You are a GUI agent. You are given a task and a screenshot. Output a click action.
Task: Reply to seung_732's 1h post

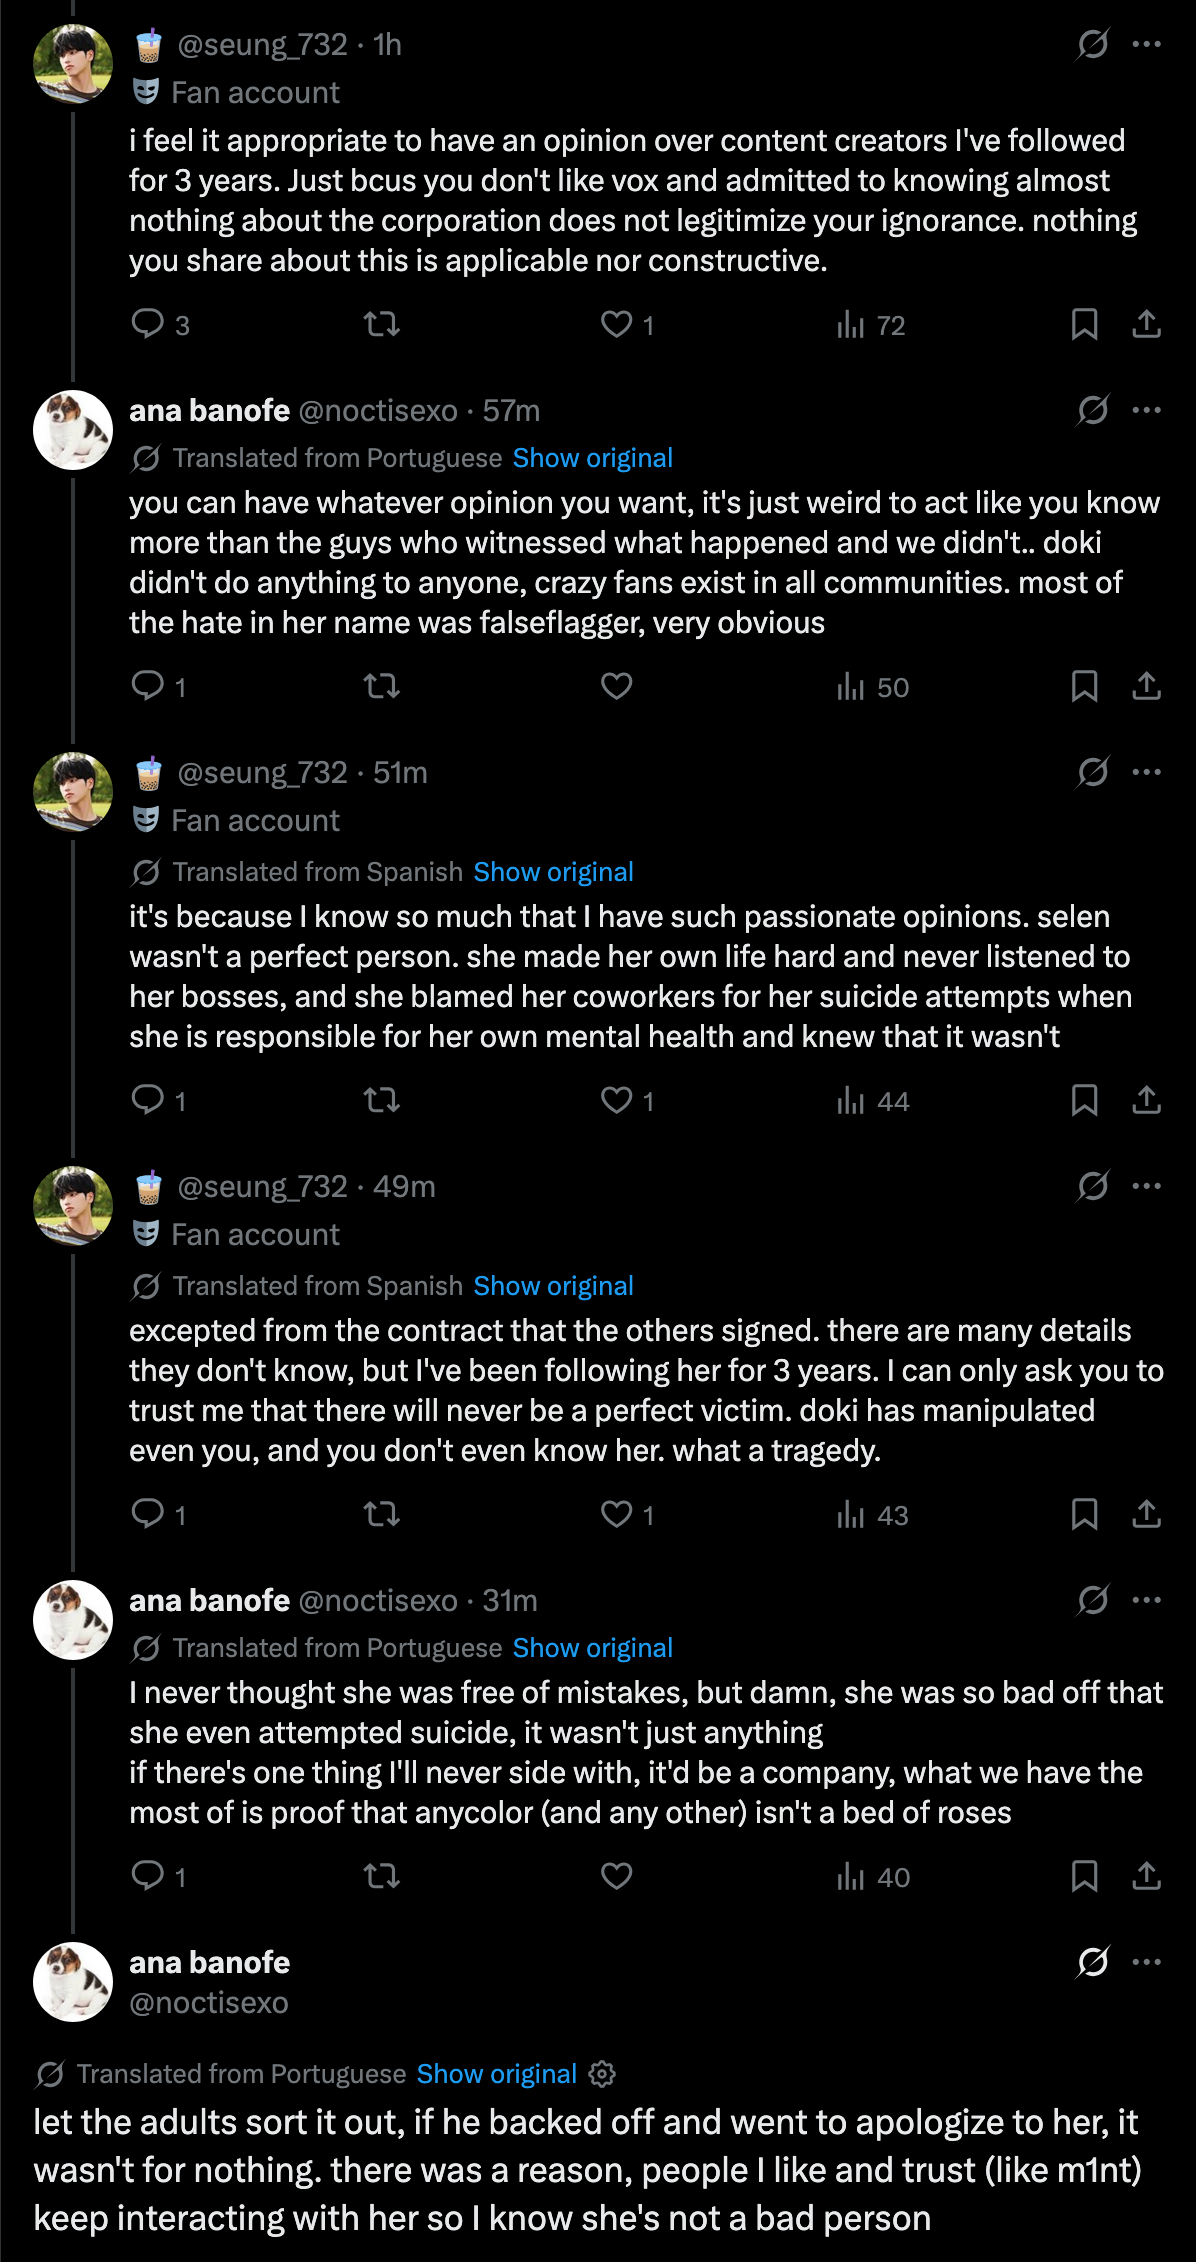[148, 324]
